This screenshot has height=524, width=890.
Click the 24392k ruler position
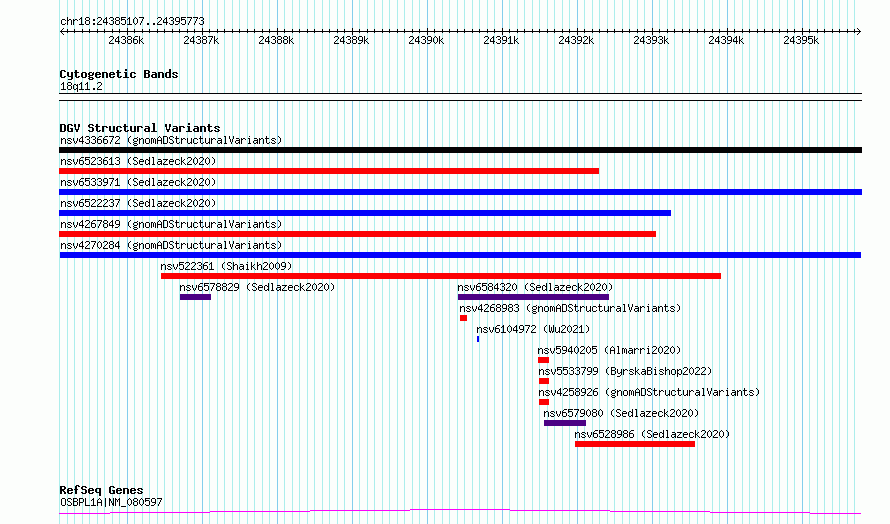tap(576, 40)
